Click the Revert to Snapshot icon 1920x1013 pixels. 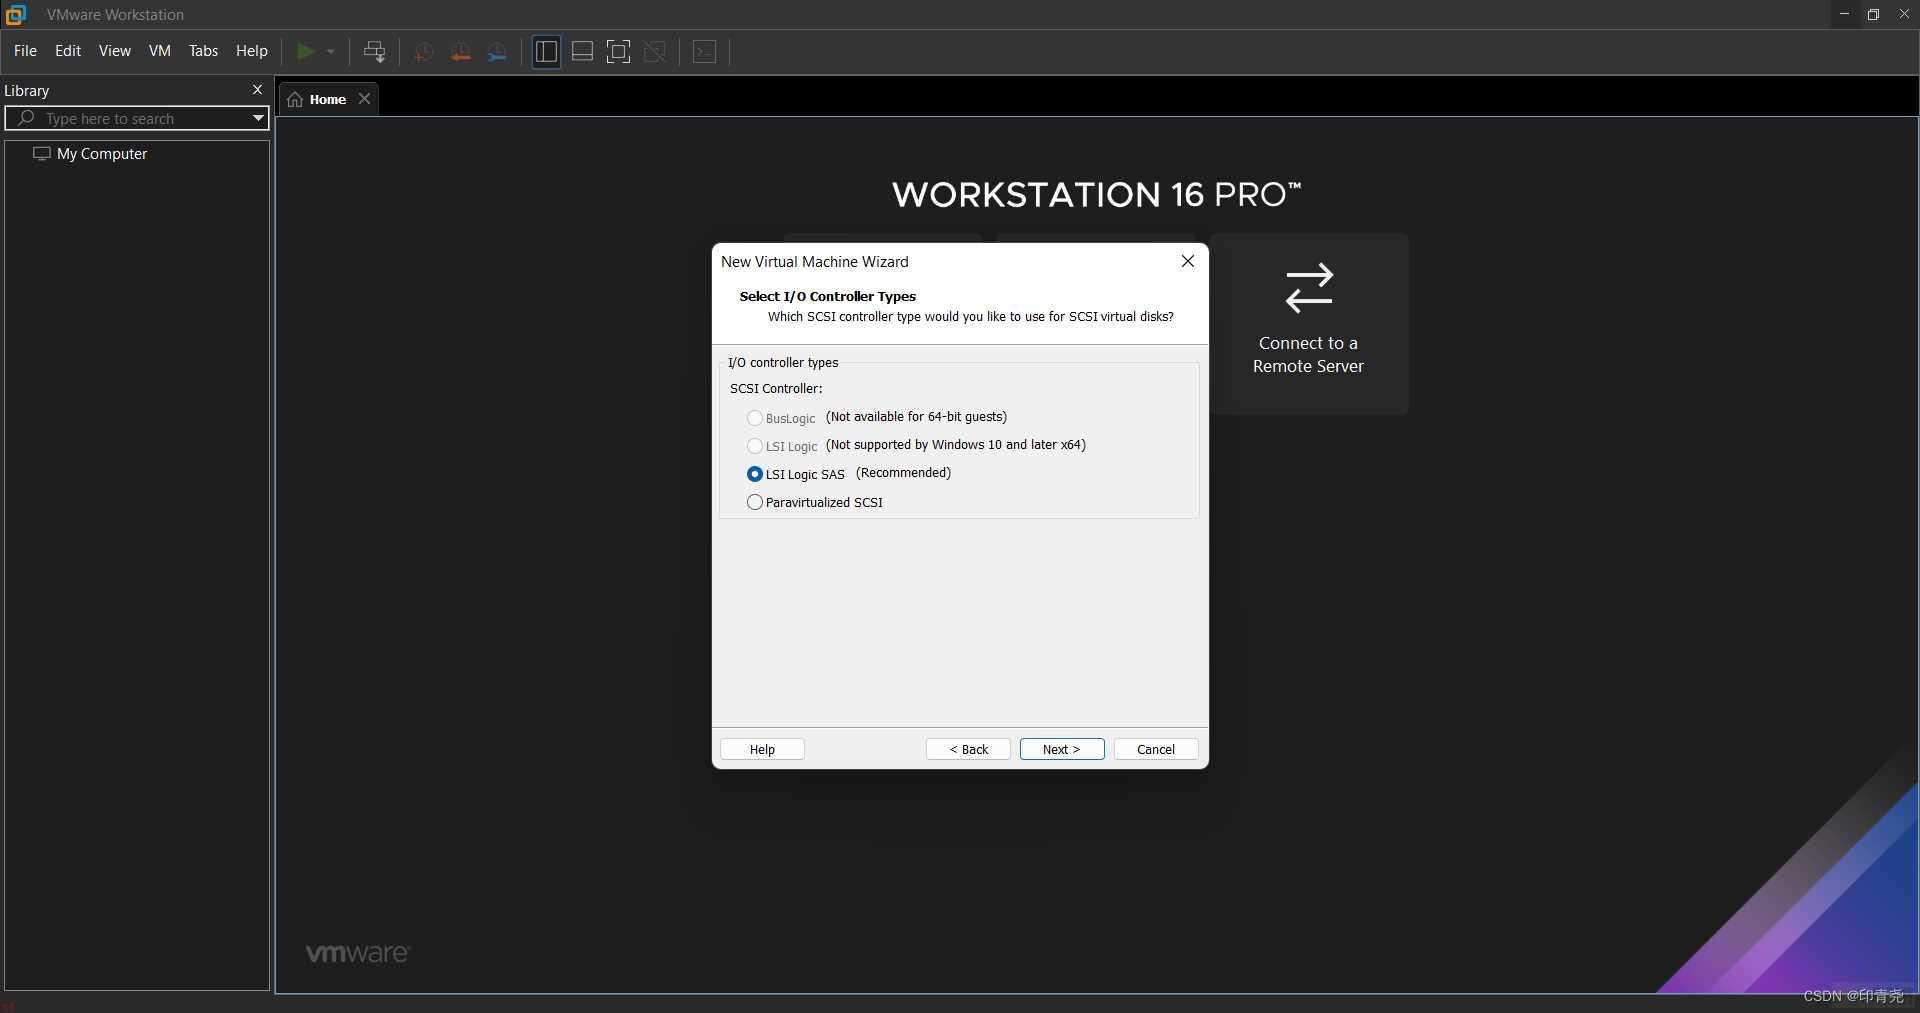pos(461,52)
